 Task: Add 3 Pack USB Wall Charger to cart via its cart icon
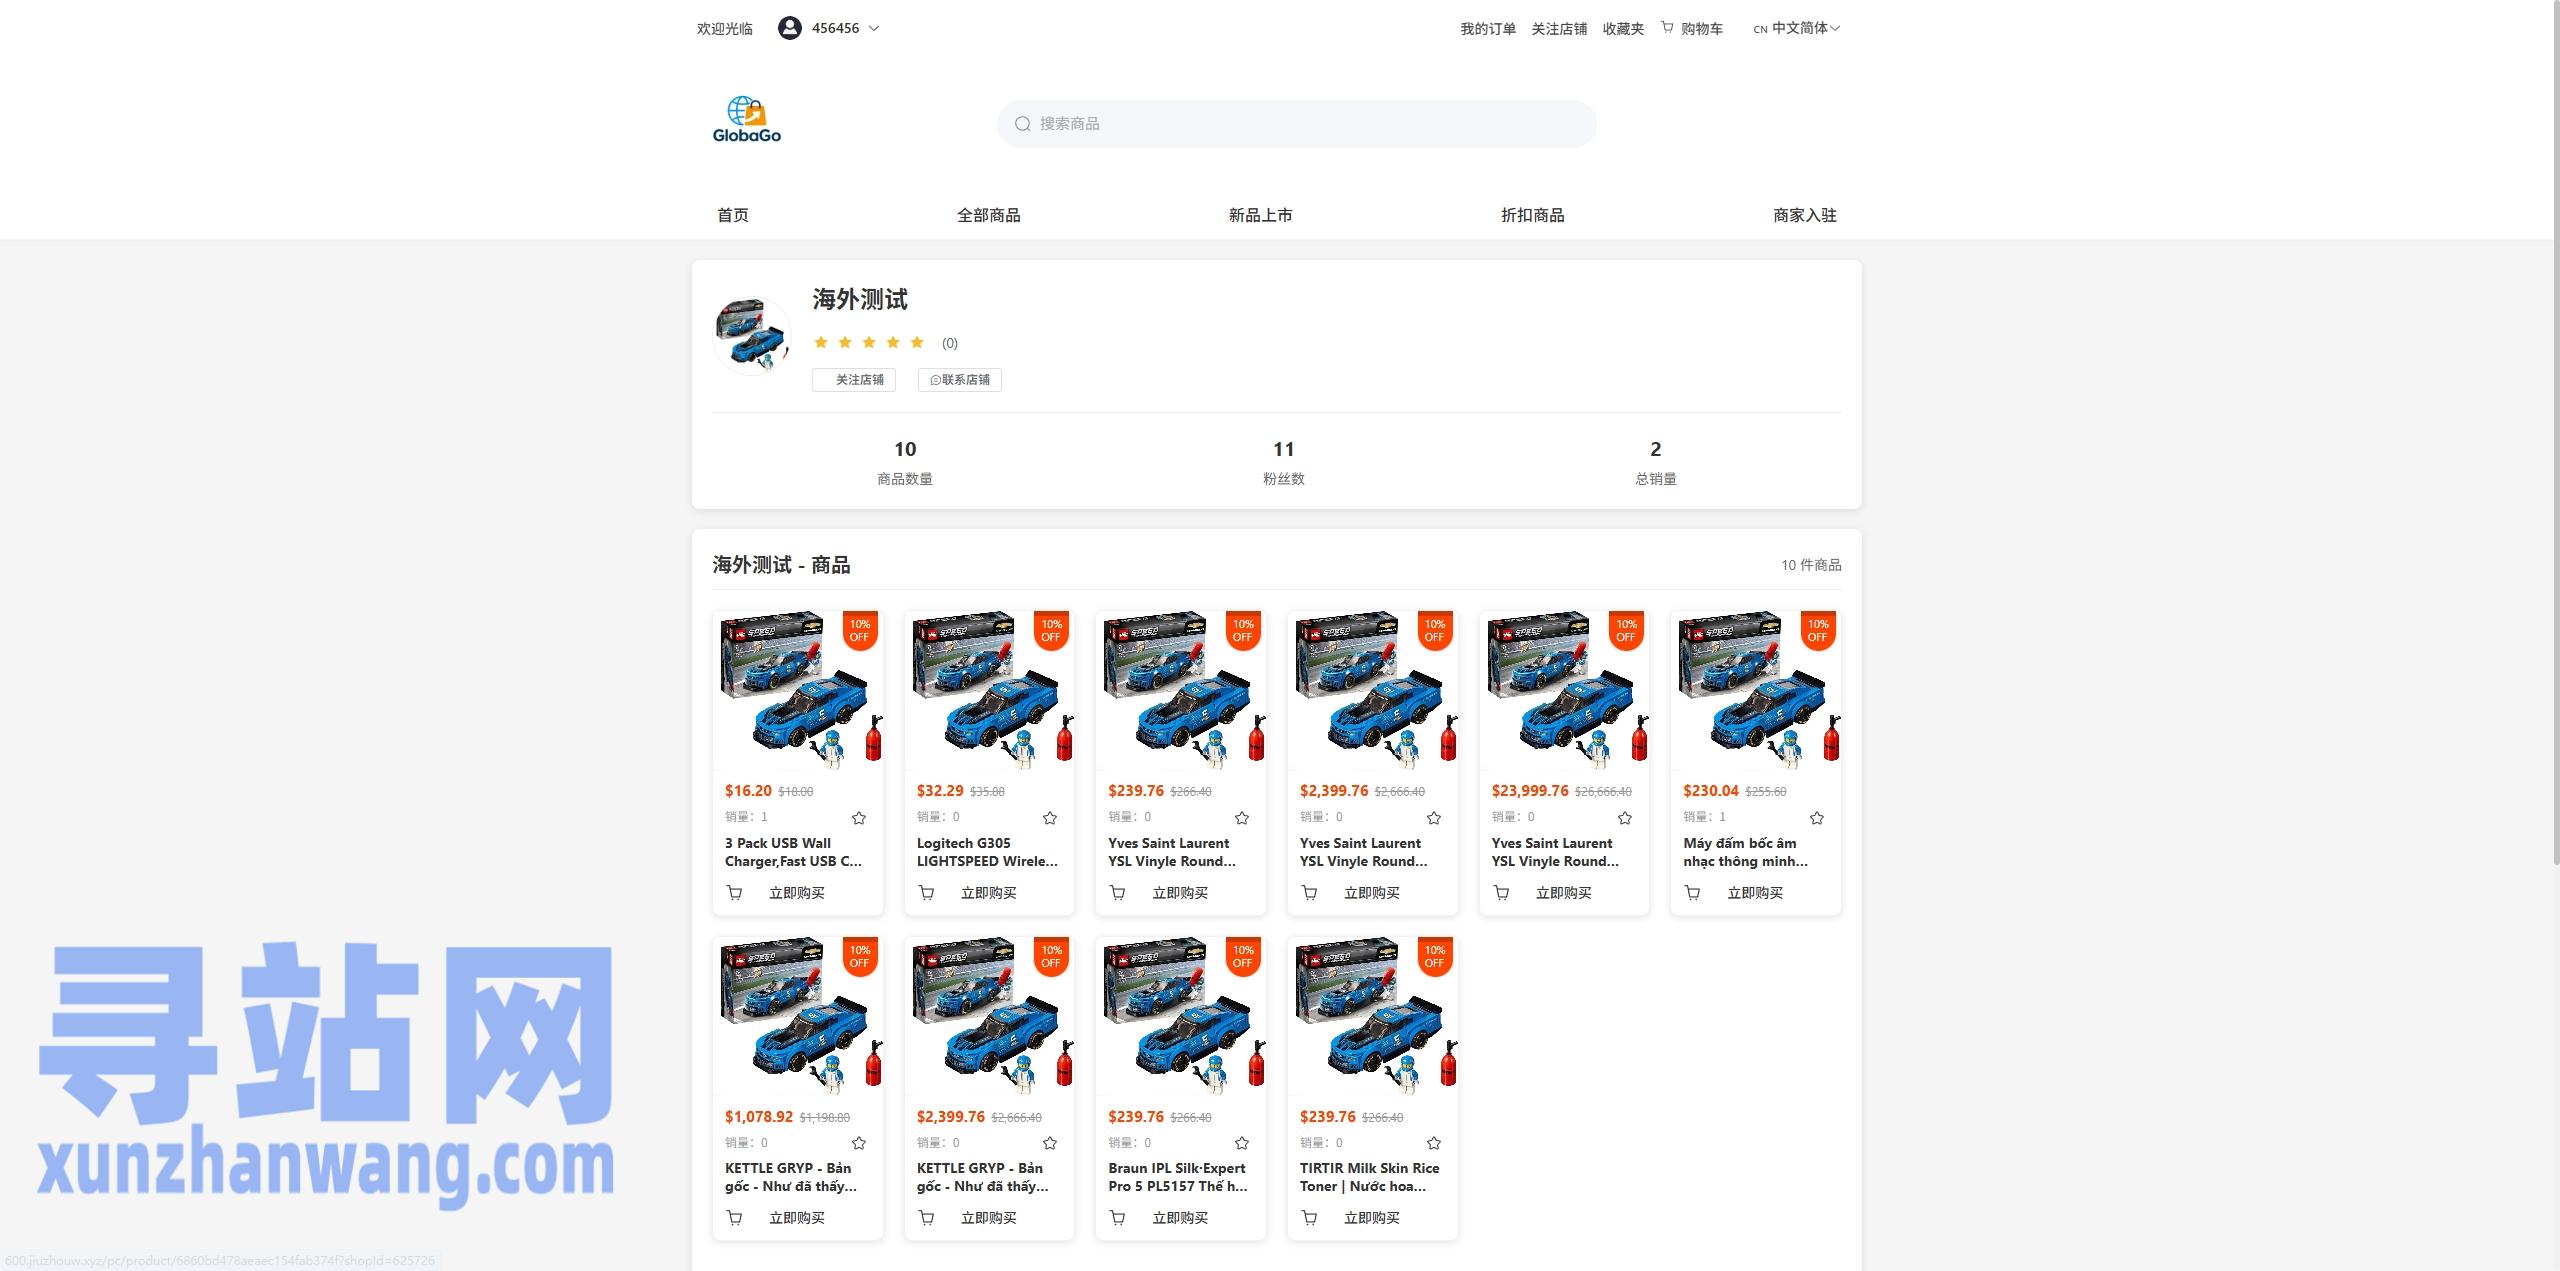[734, 893]
